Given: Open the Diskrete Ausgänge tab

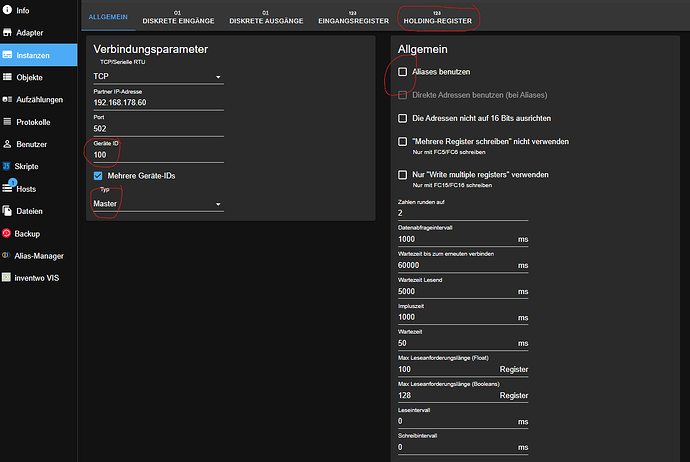Looking at the screenshot, I should click(266, 17).
